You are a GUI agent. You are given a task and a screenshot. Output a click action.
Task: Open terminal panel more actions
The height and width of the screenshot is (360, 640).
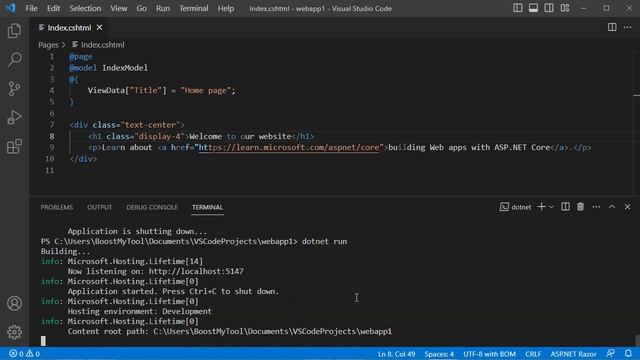coord(596,207)
